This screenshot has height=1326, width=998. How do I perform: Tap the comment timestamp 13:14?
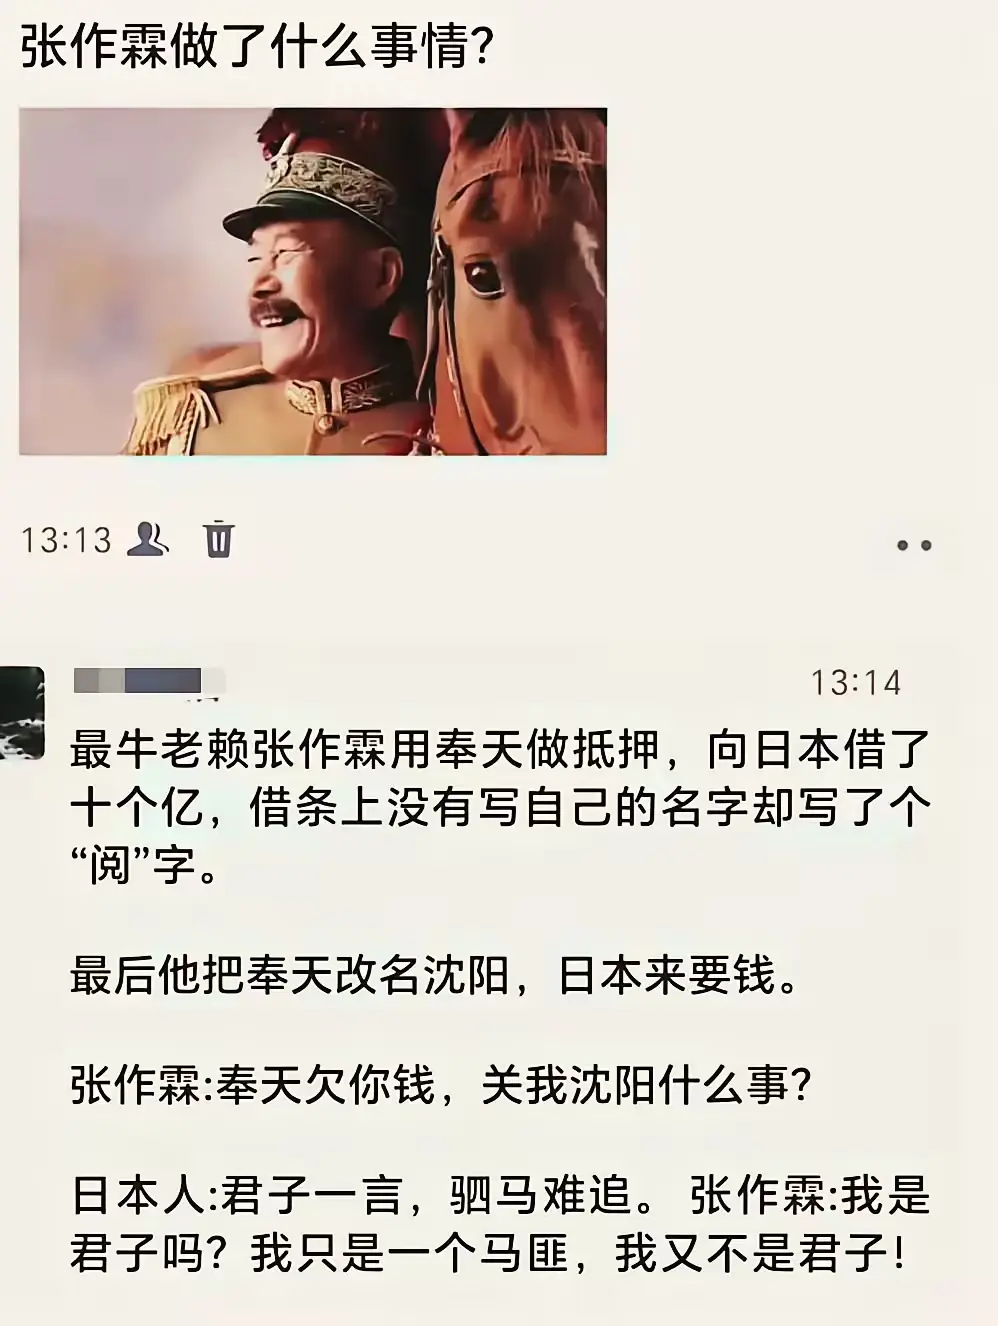(856, 683)
